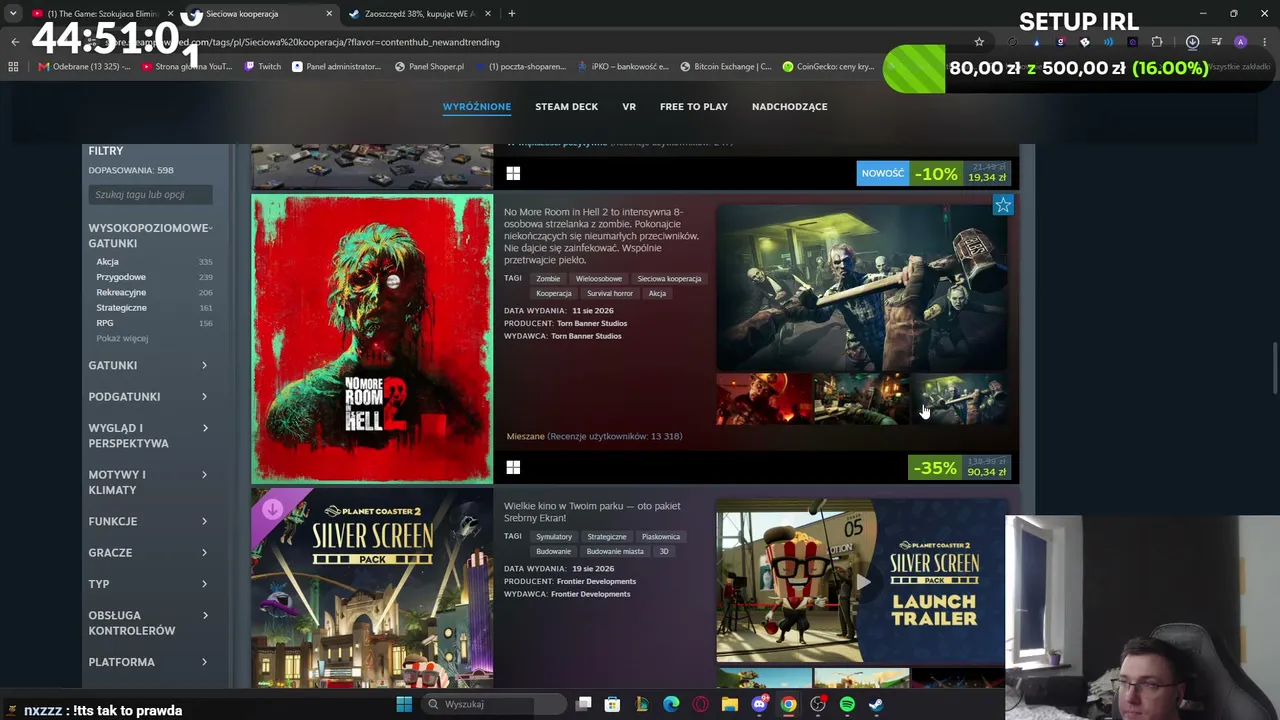Expand the MOTYWY I KLIMATY filter section
The height and width of the screenshot is (720, 1280).
148,482
